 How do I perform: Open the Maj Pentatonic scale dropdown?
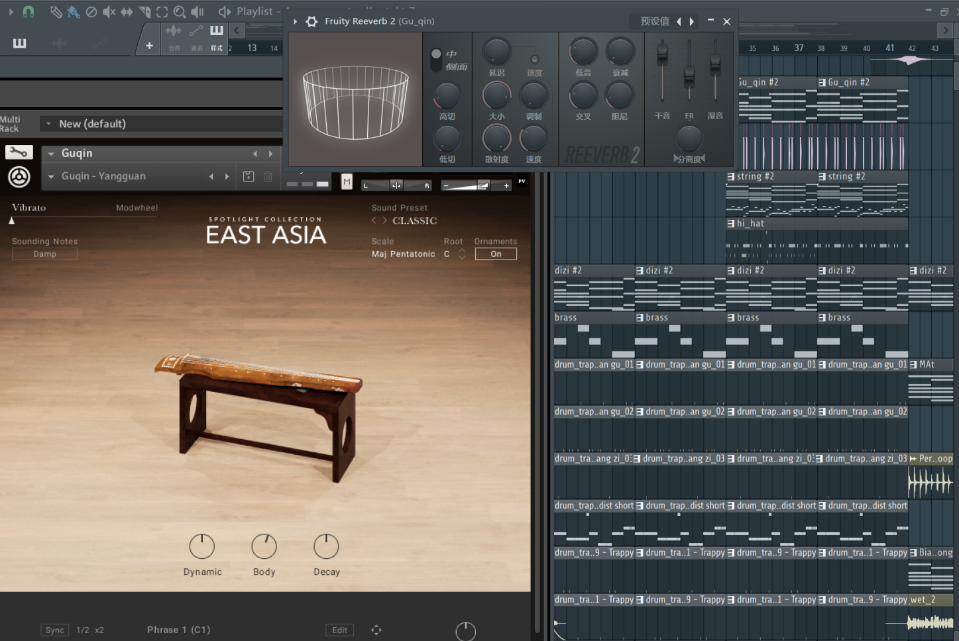pyautogui.click(x=403, y=254)
